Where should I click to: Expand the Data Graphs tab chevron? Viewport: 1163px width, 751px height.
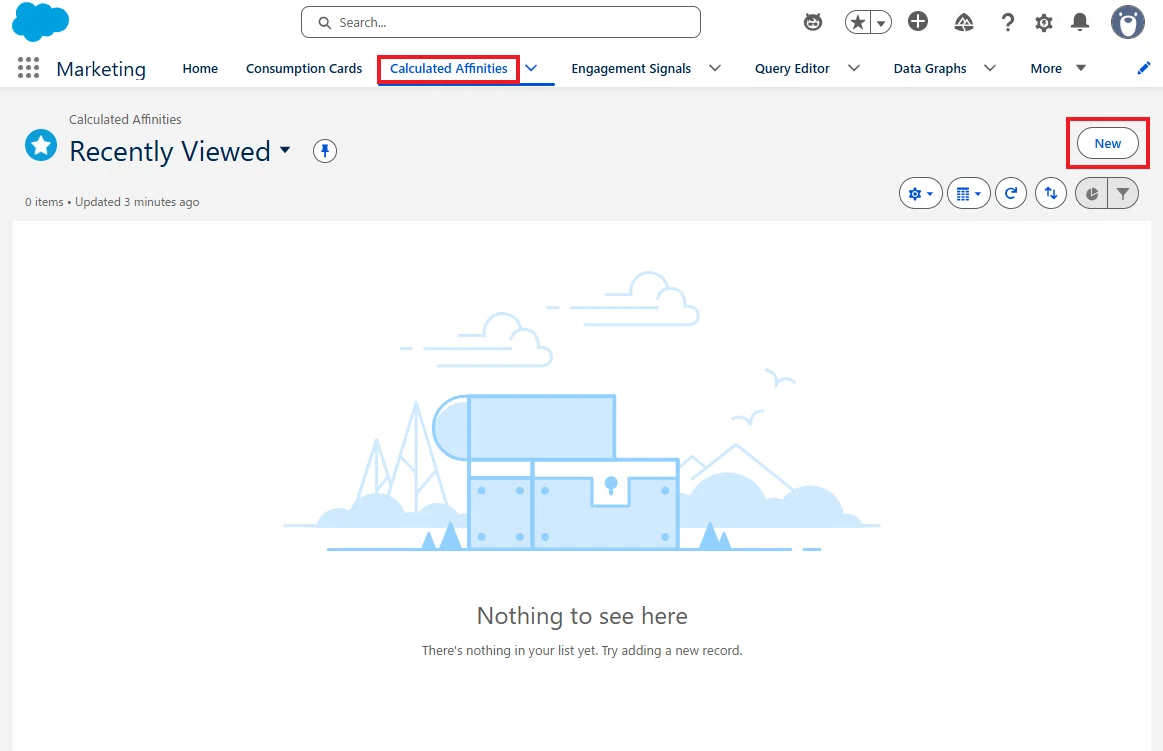(x=989, y=68)
